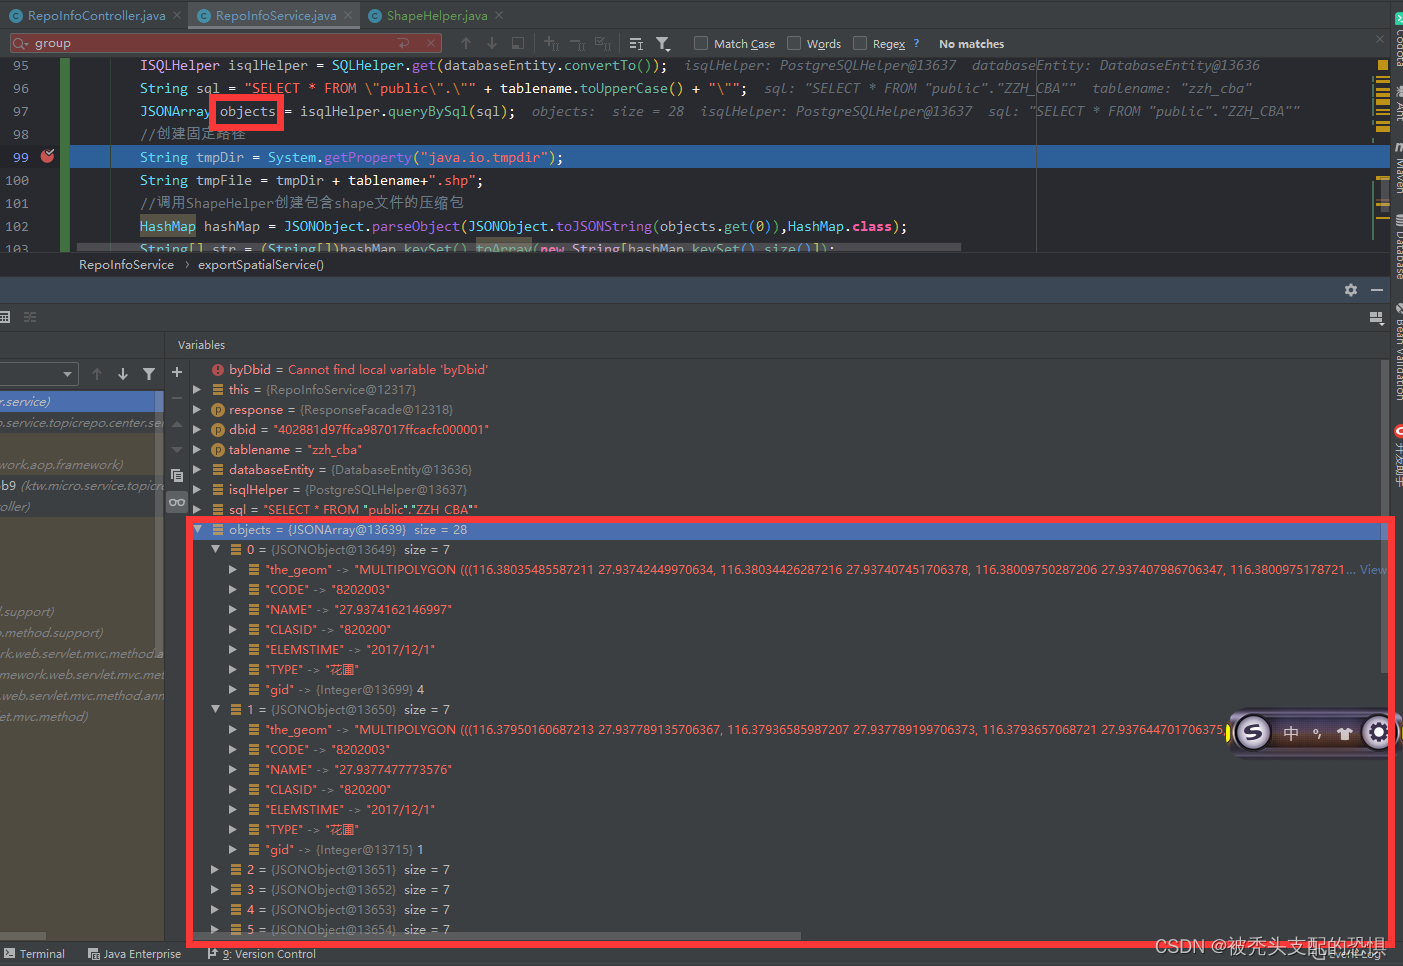Expand the 'databaseEntity' variable
1403x966 pixels.
click(197, 470)
